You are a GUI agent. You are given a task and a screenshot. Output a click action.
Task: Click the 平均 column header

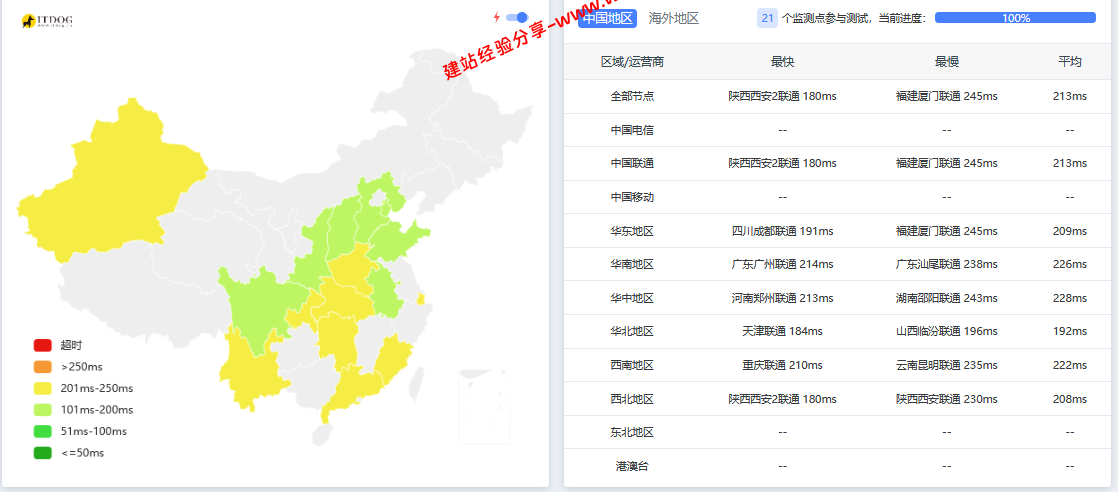1070,62
